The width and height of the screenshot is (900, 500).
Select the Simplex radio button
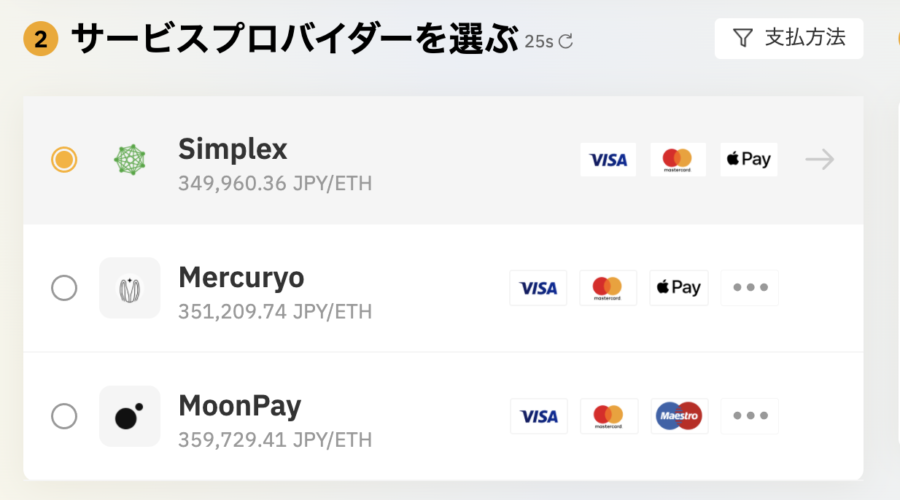pos(64,160)
